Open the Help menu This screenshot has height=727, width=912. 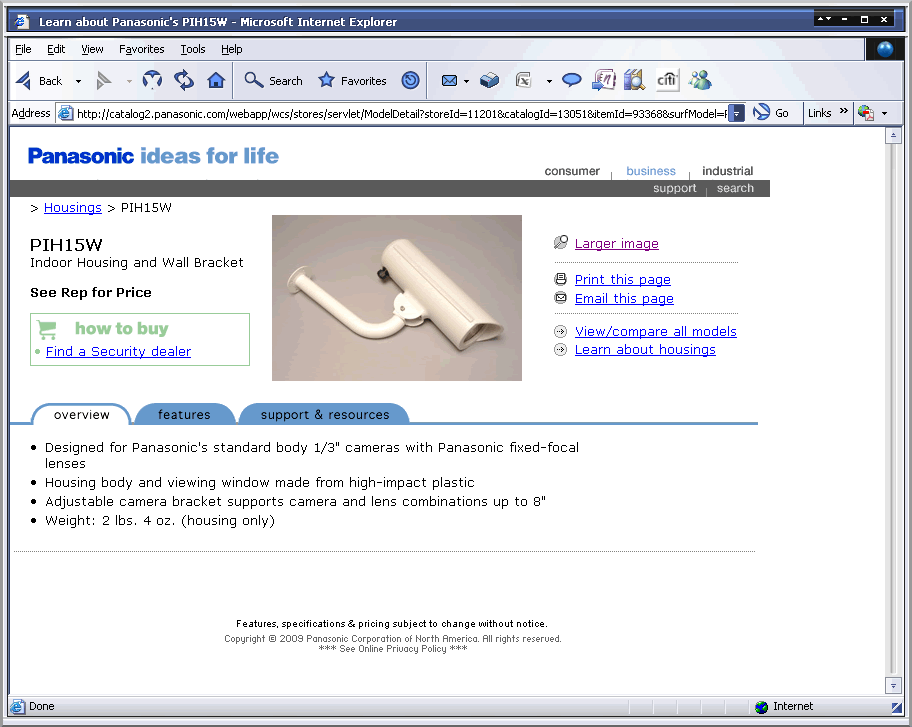231,49
